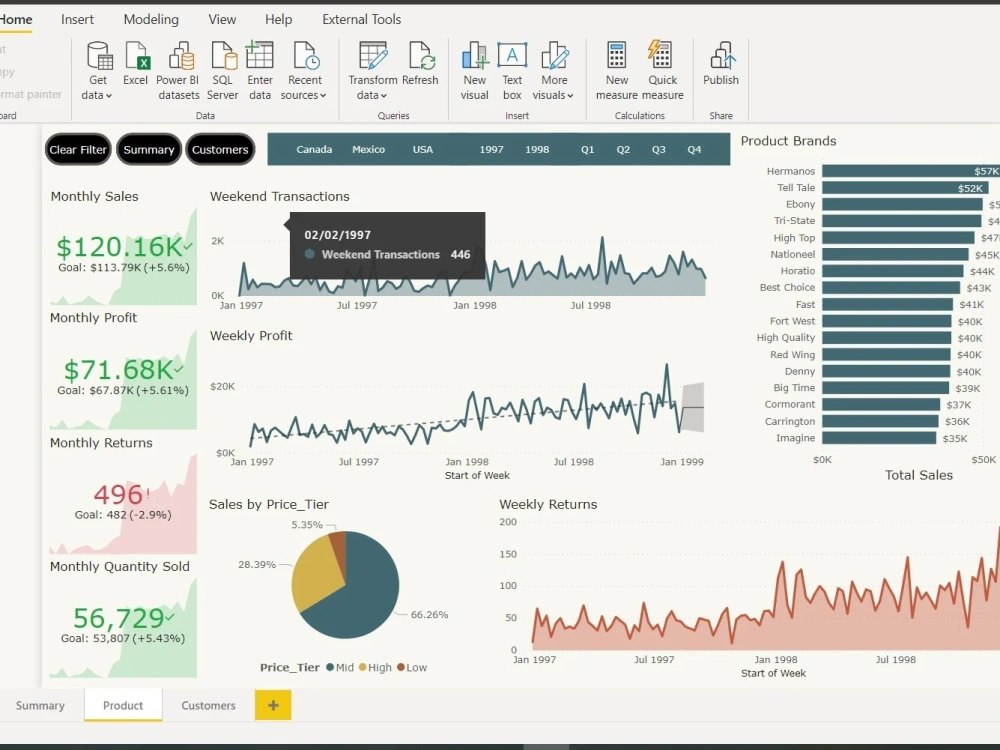Add a new report page
The width and height of the screenshot is (1000, 750).
pyautogui.click(x=272, y=705)
